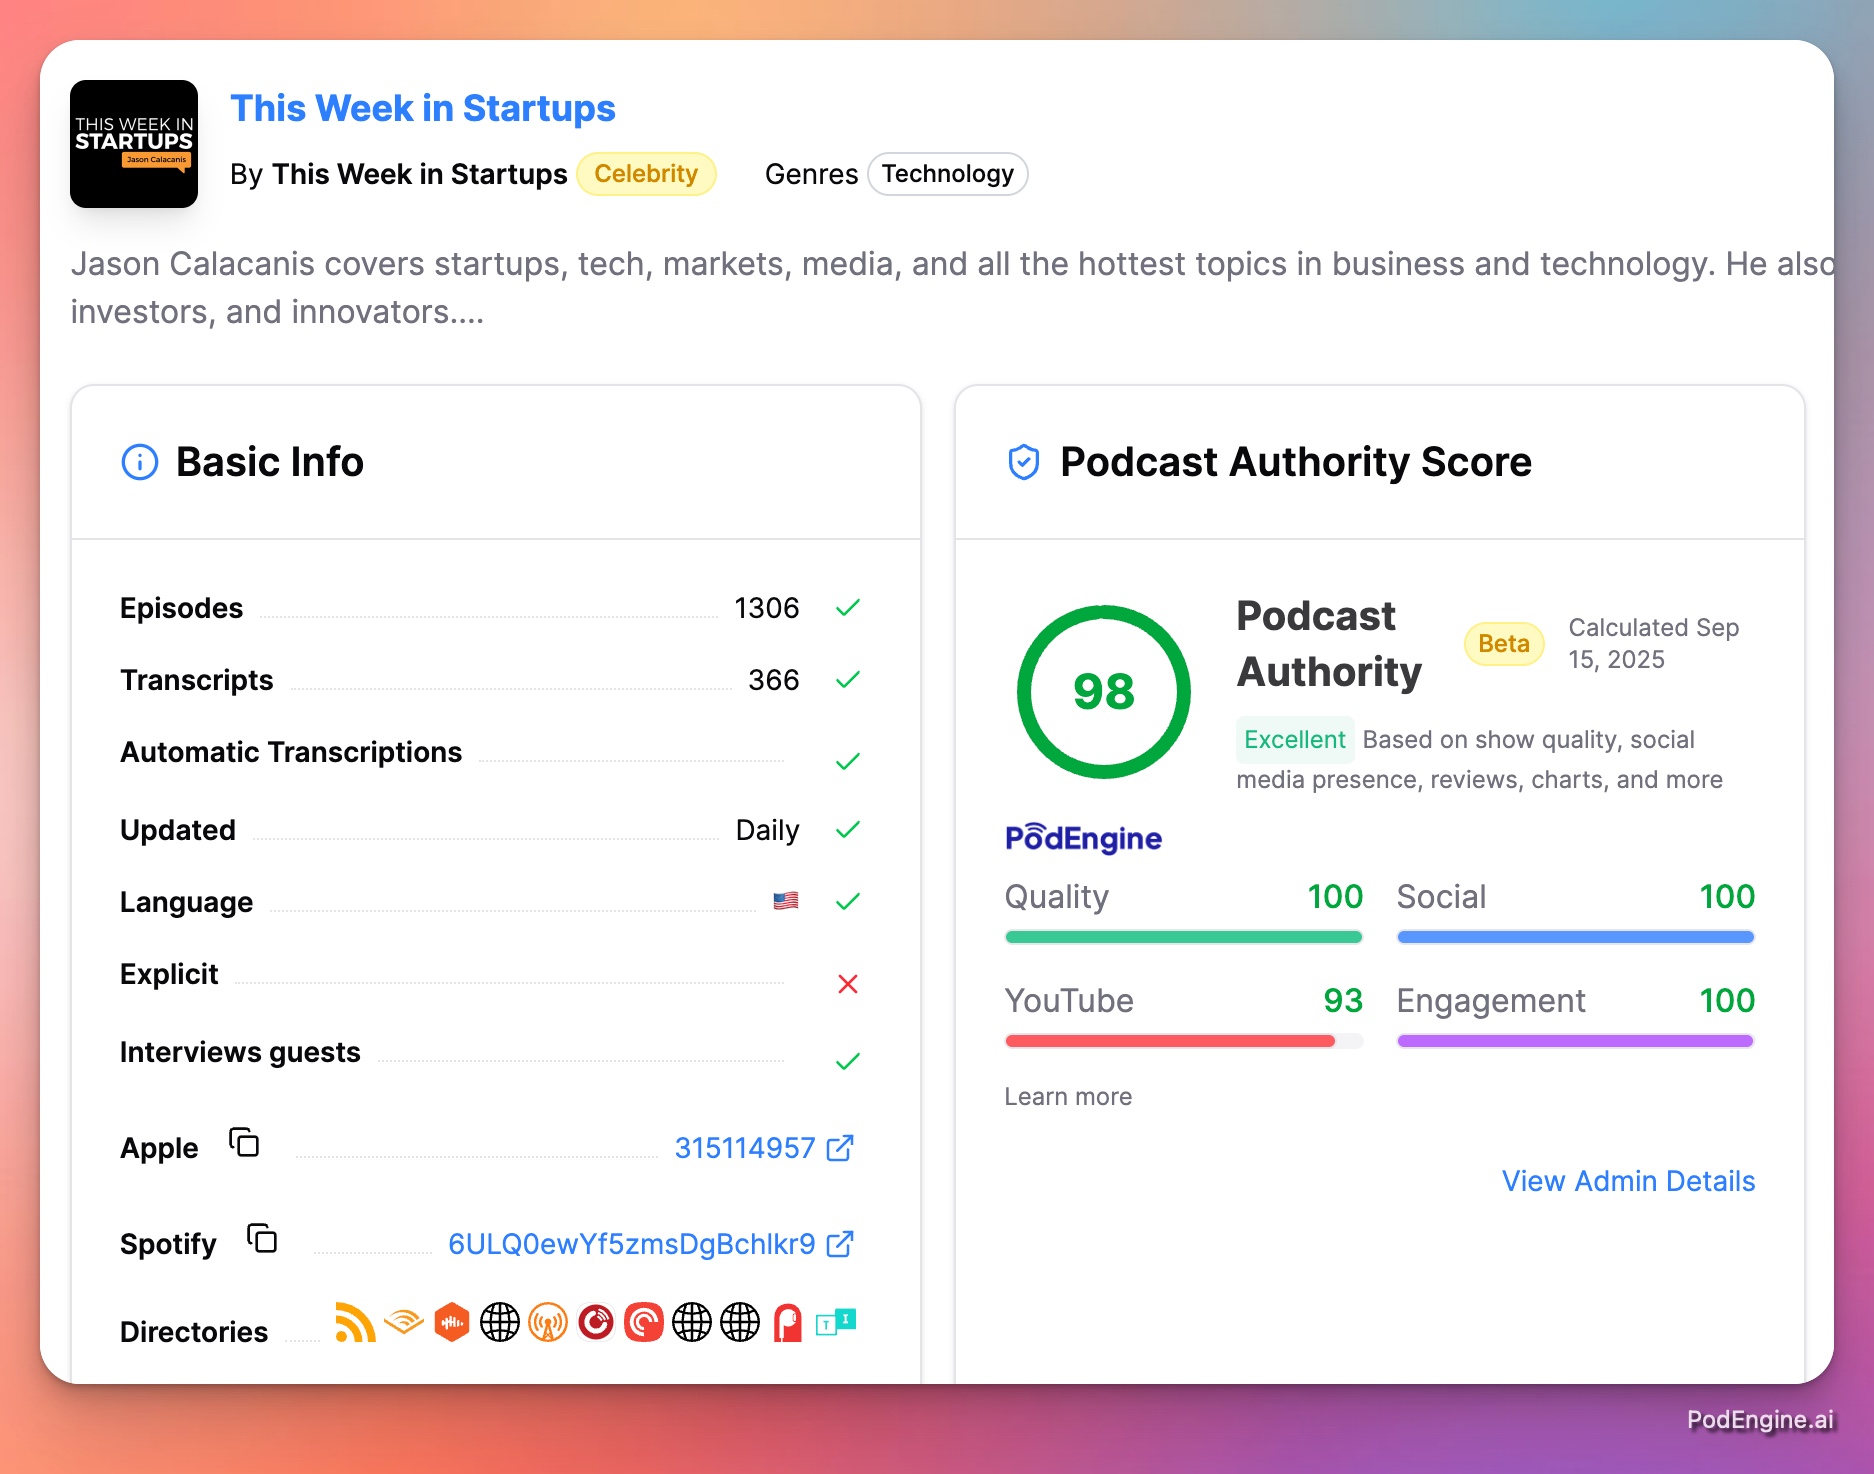This screenshot has height=1474, width=1874.
Task: Click the Calculated Sep 15, 2025 text
Action: (1654, 643)
